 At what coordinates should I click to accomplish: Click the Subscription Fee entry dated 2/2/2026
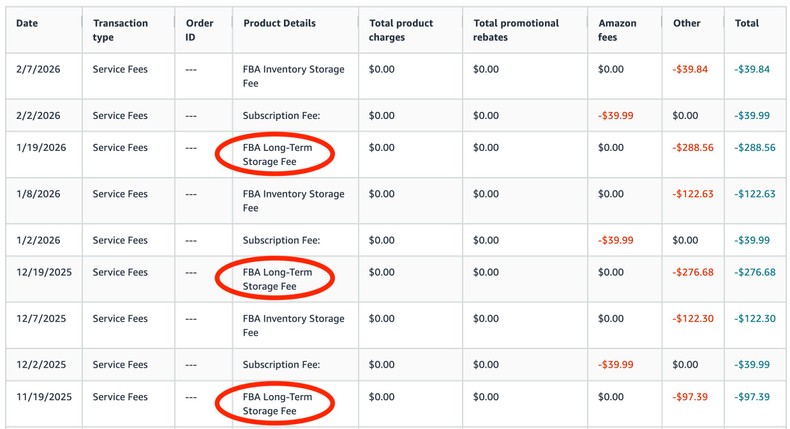281,115
